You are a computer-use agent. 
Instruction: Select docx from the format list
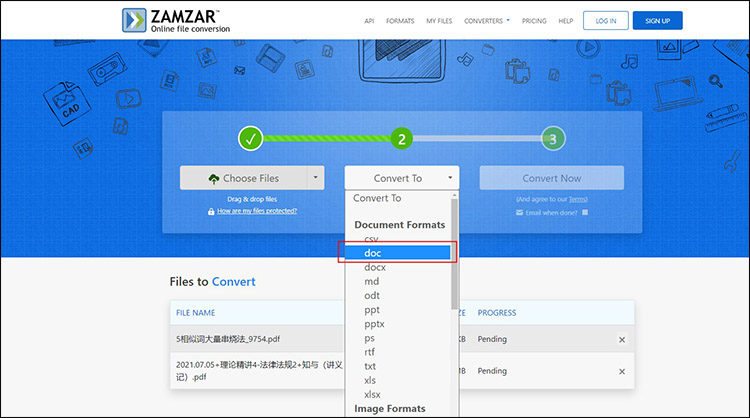click(x=375, y=267)
